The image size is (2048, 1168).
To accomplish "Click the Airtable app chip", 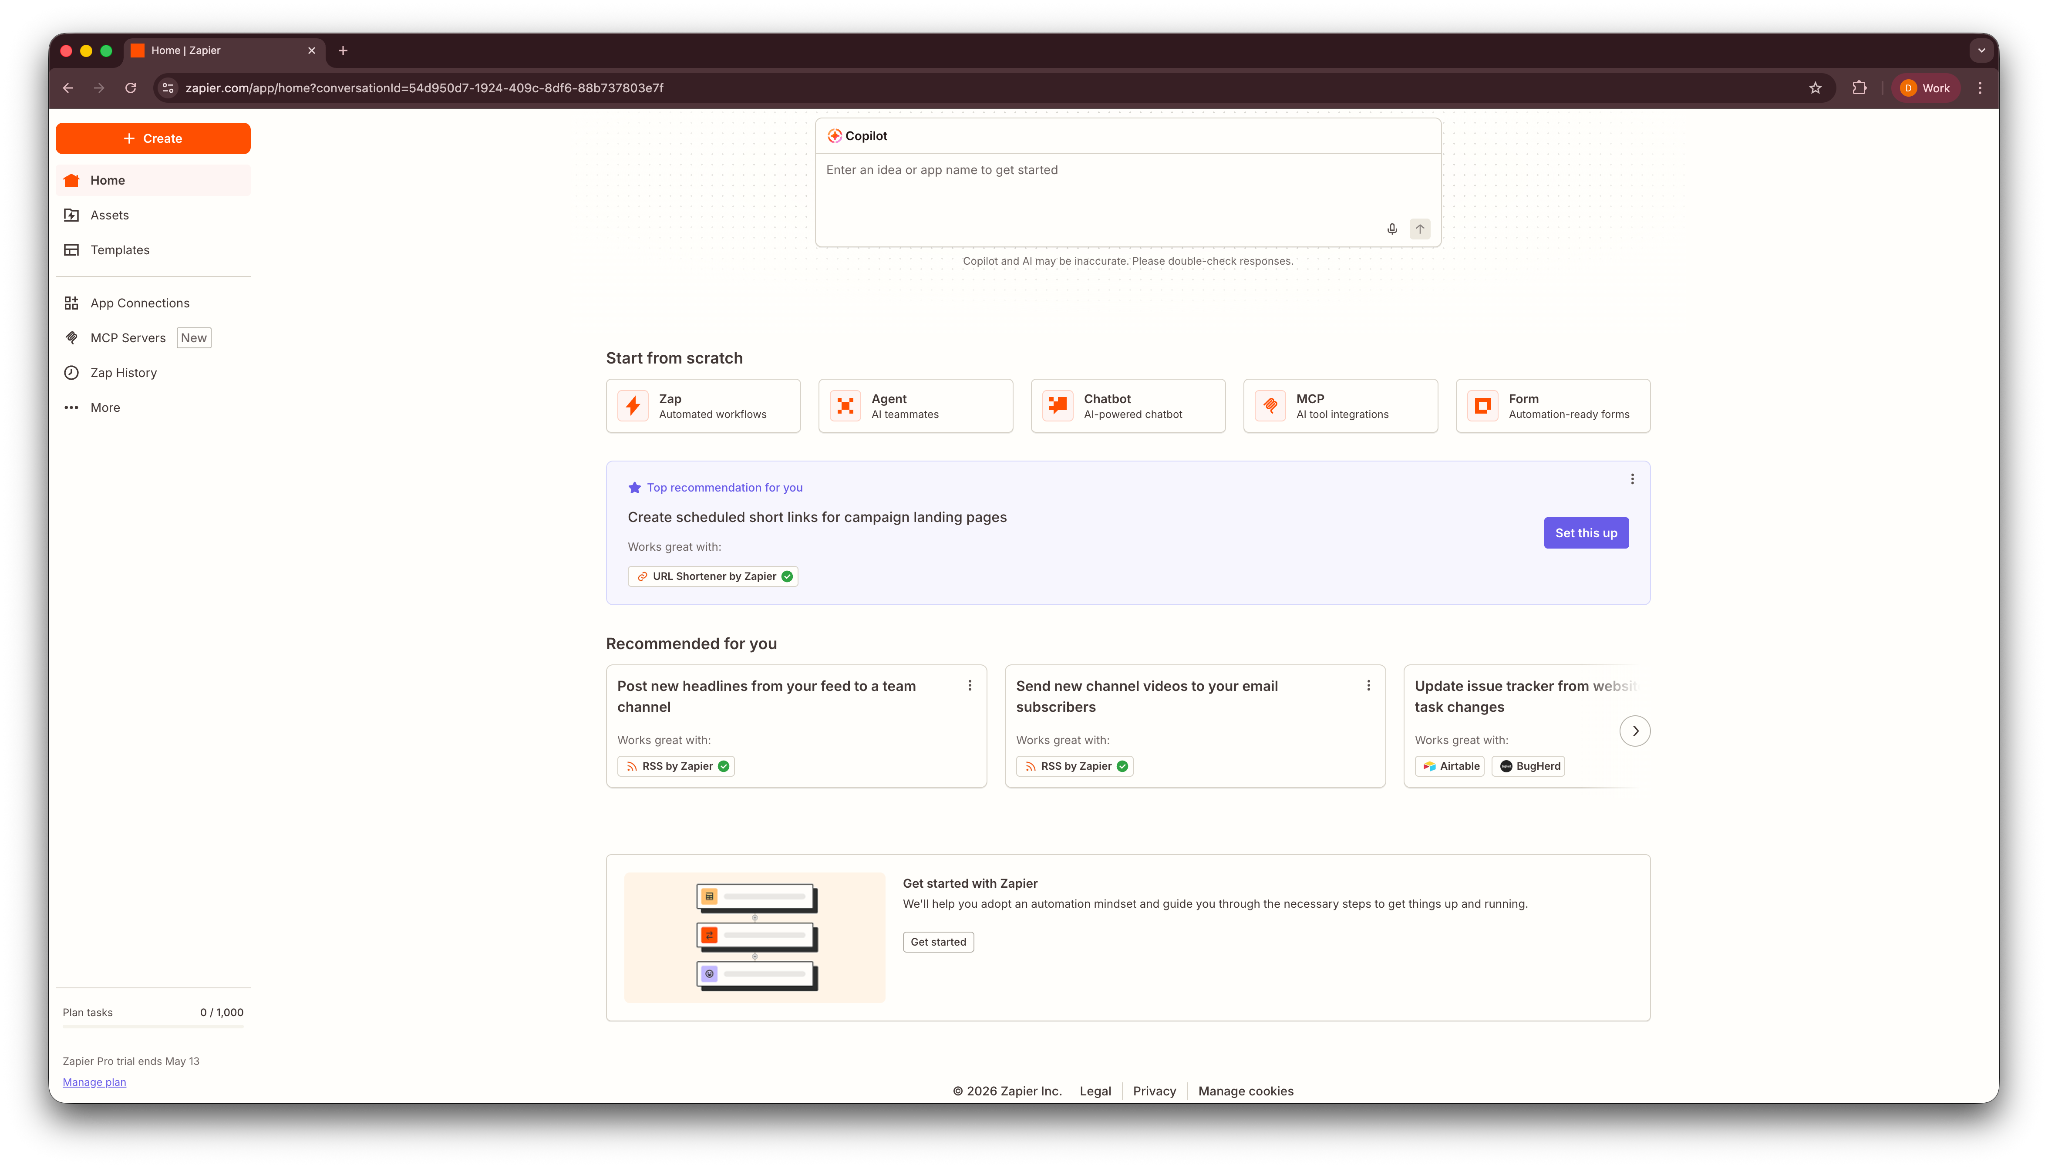I will tap(1450, 767).
